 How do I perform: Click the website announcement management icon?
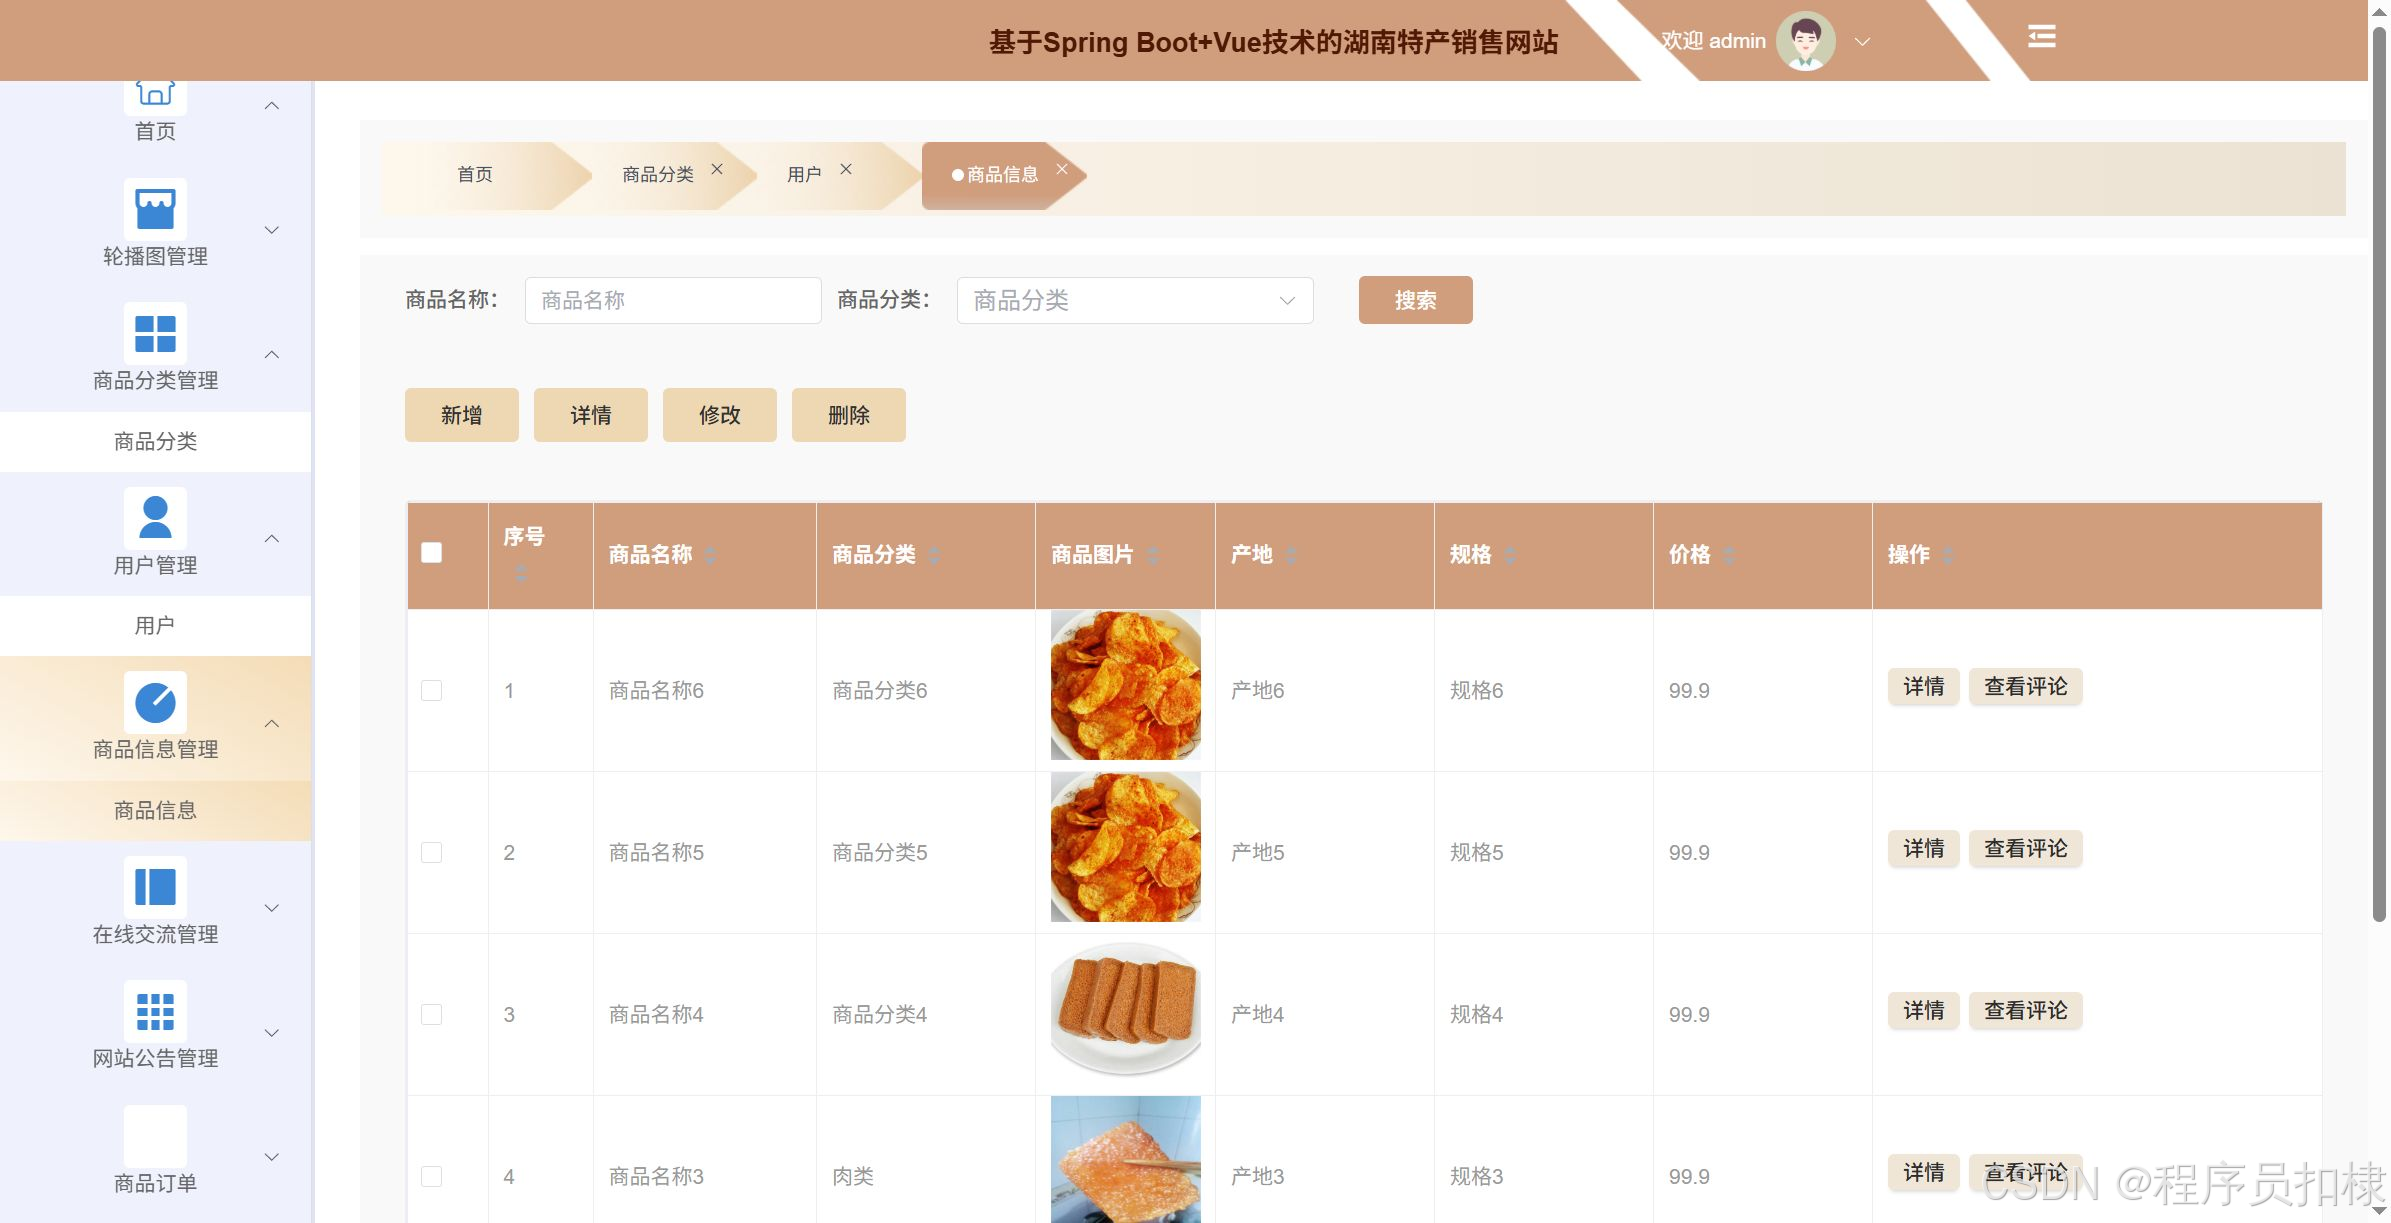pyautogui.click(x=155, y=1011)
